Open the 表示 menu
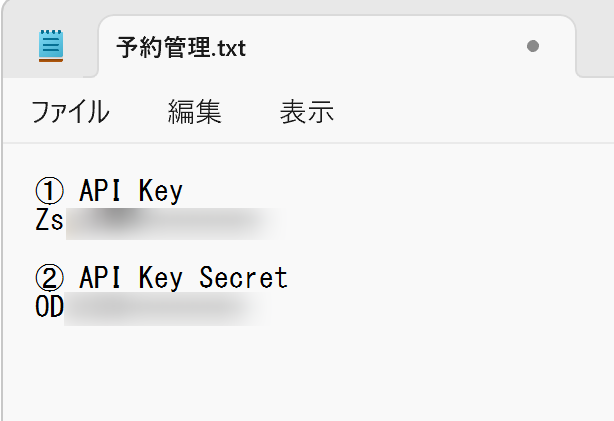The image size is (614, 421). tap(306, 112)
